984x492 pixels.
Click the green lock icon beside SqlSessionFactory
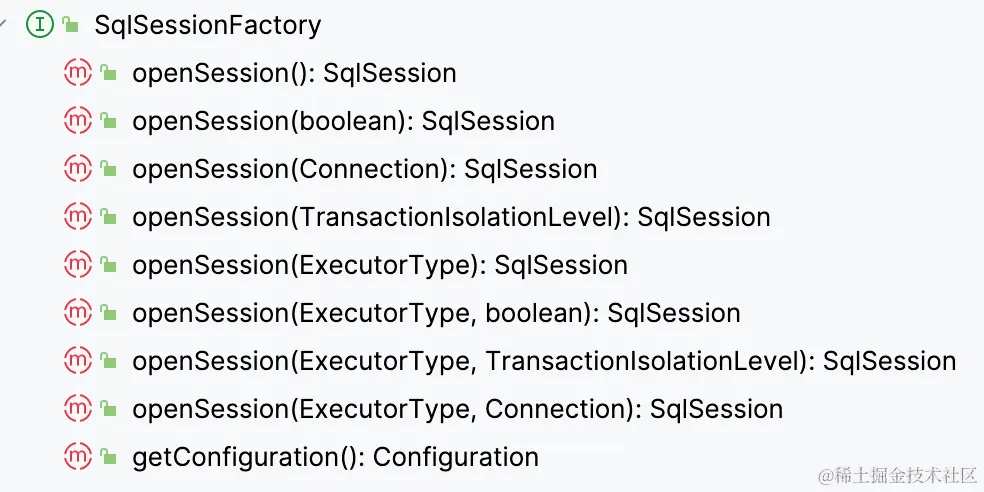[x=70, y=25]
